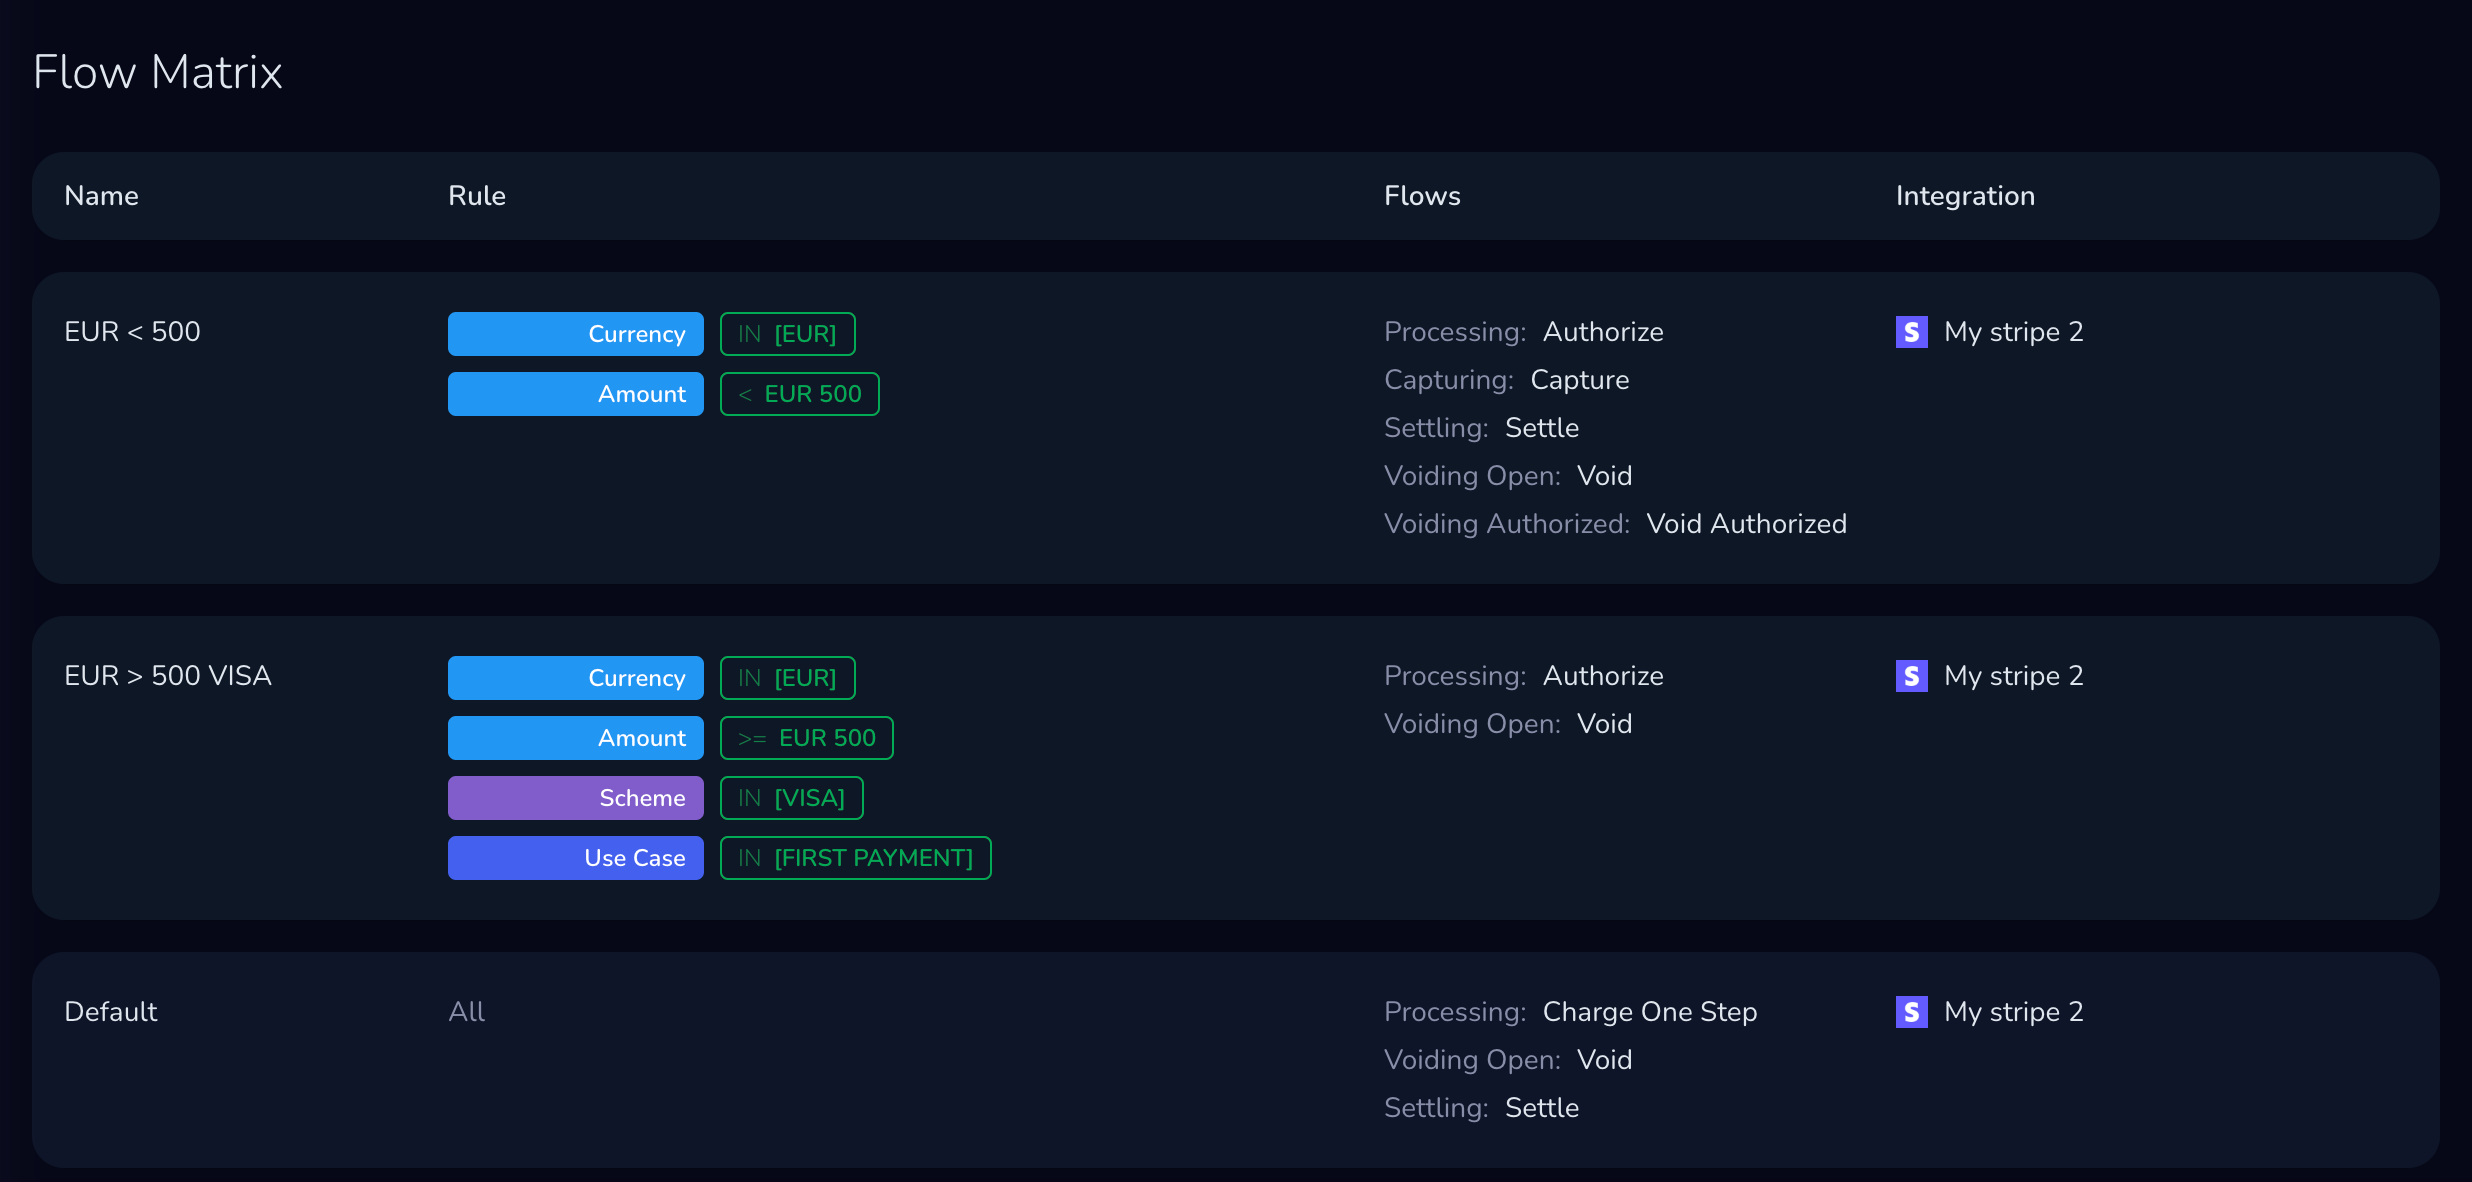
Task: Click 'My stripe 2' in Default row
Action: tap(2013, 1012)
